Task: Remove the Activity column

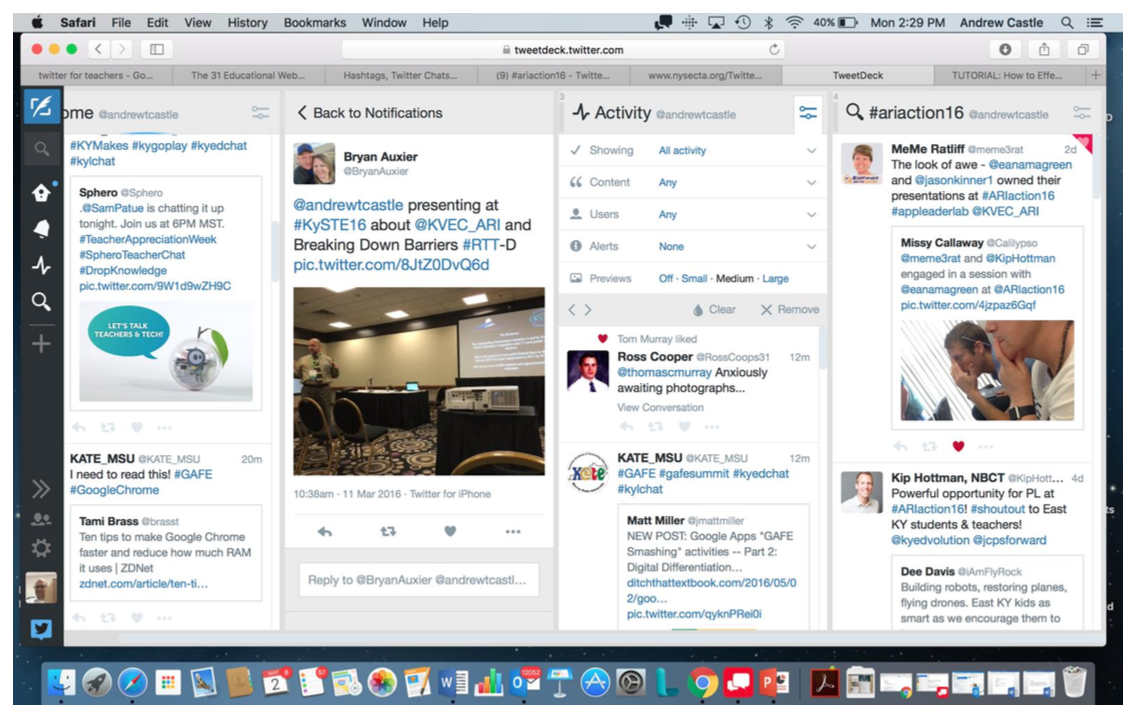Action: 790,310
